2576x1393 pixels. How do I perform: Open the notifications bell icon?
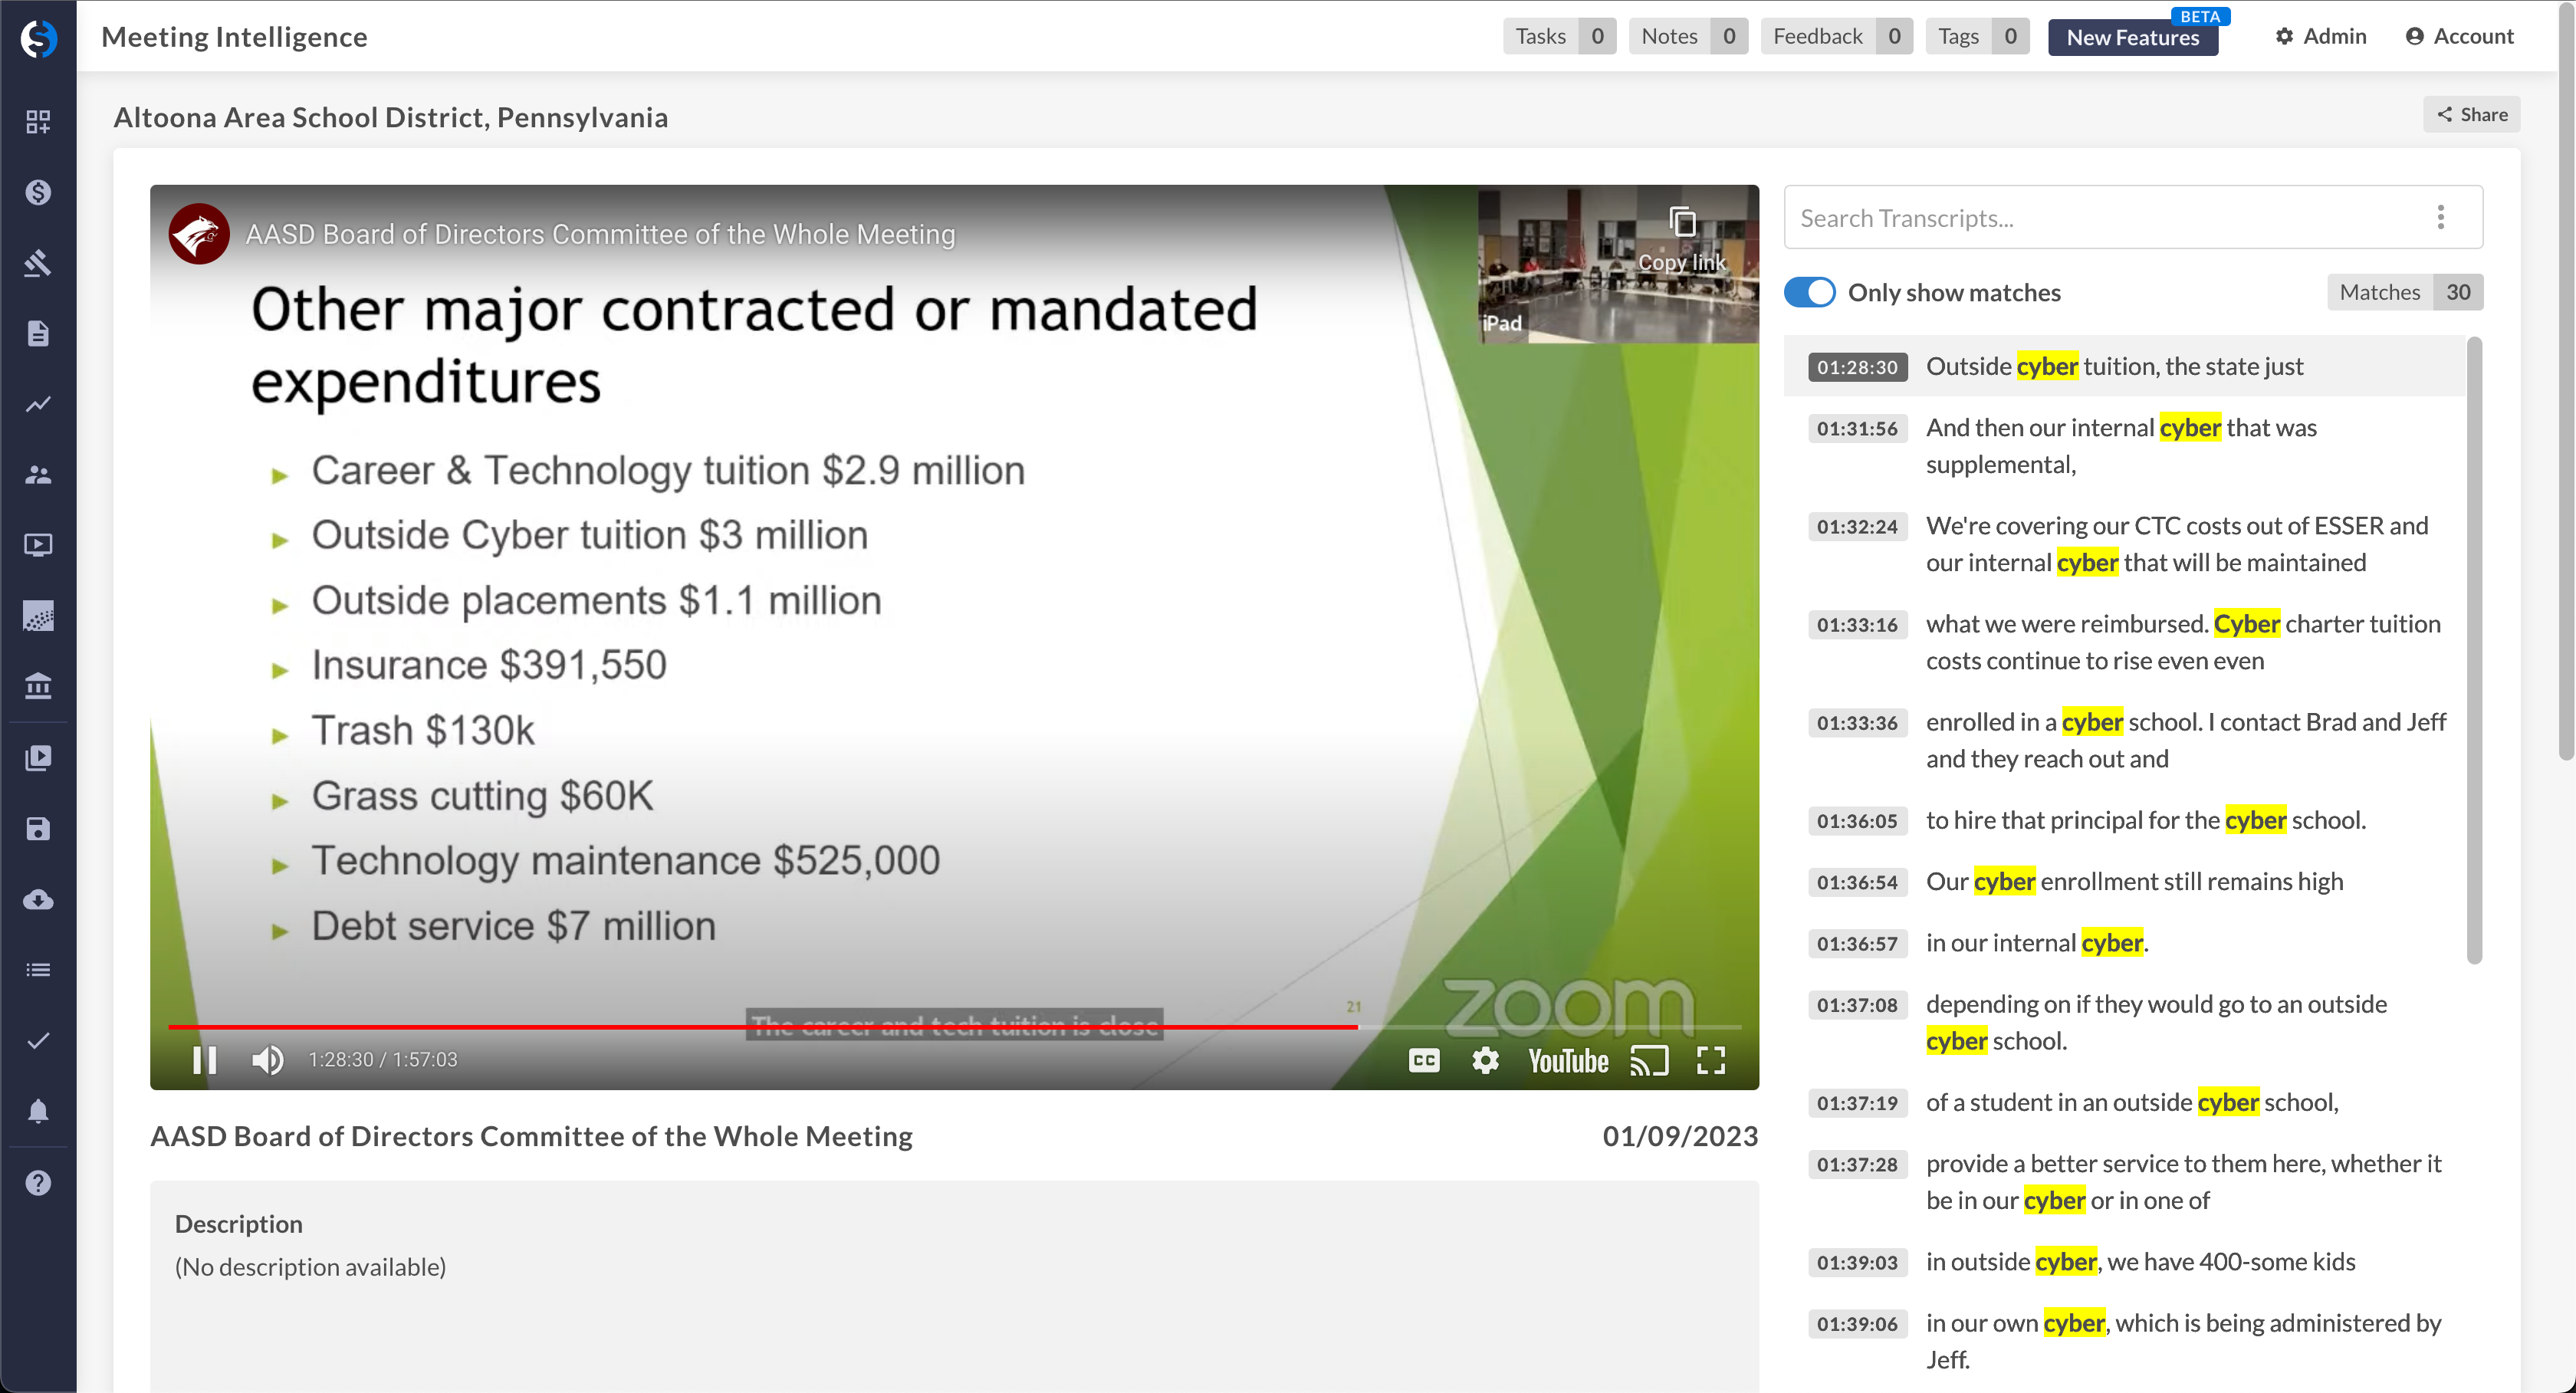[38, 1111]
